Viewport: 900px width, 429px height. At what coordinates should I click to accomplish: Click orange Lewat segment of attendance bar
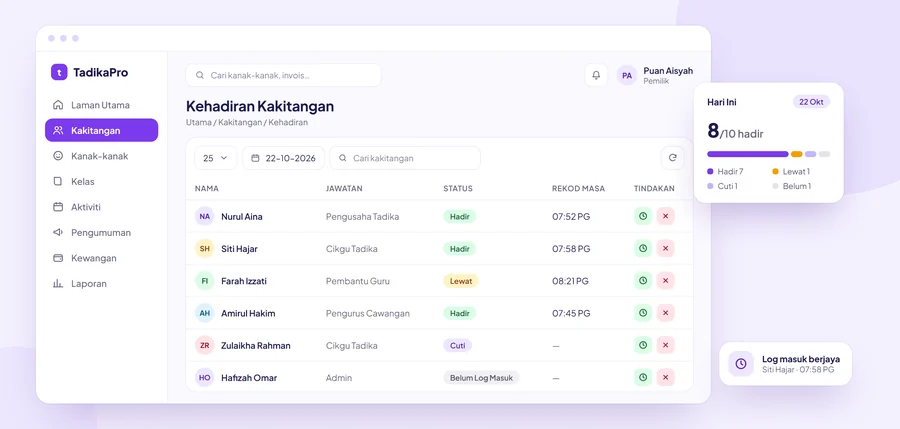pos(796,154)
